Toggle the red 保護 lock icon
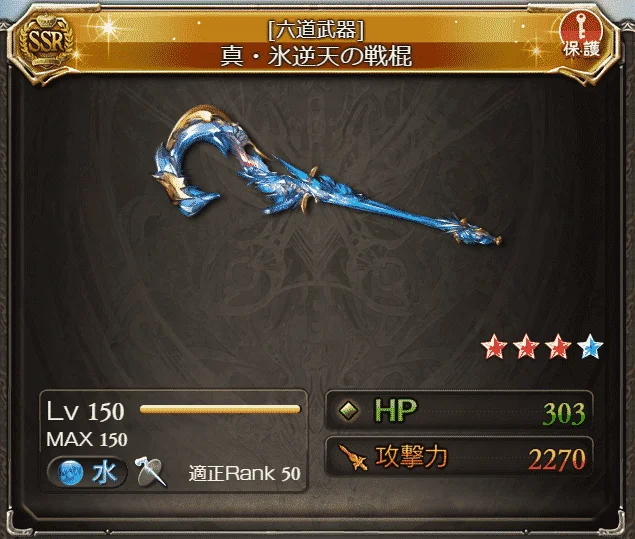635x539 pixels. point(581,35)
